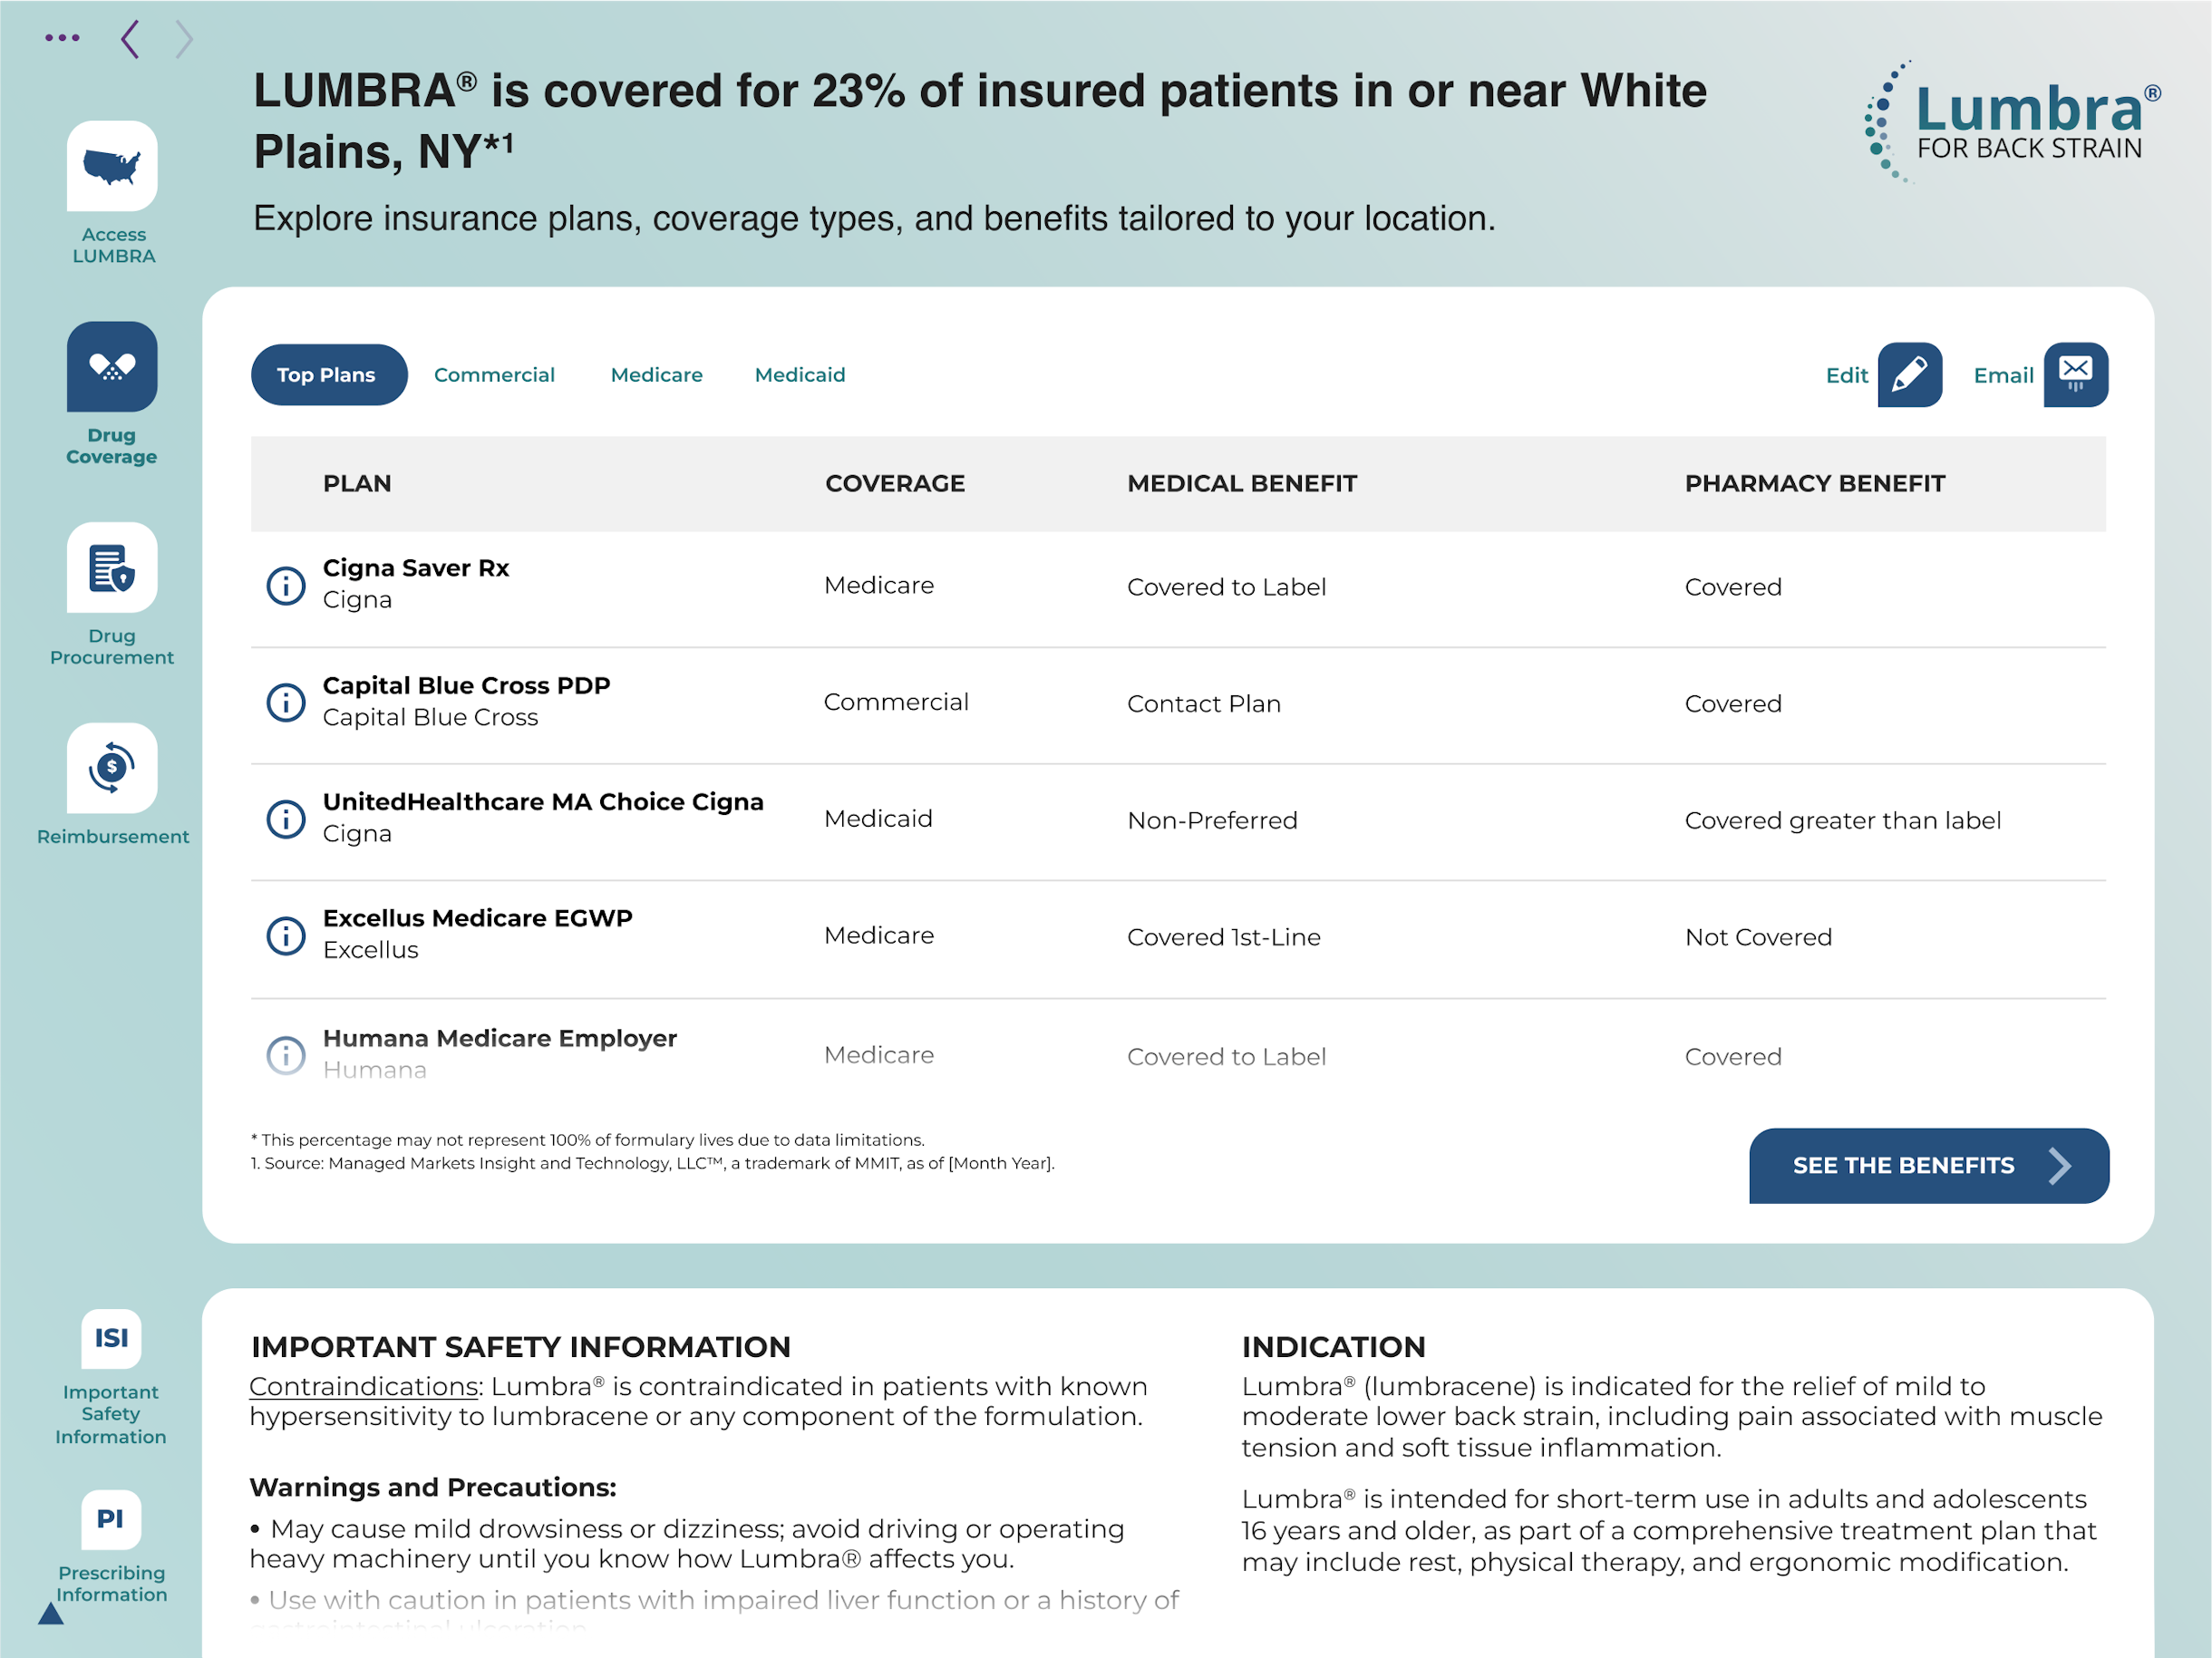The width and height of the screenshot is (2212, 1658).
Task: Open Drug Procurement section icon
Action: pos(112,567)
